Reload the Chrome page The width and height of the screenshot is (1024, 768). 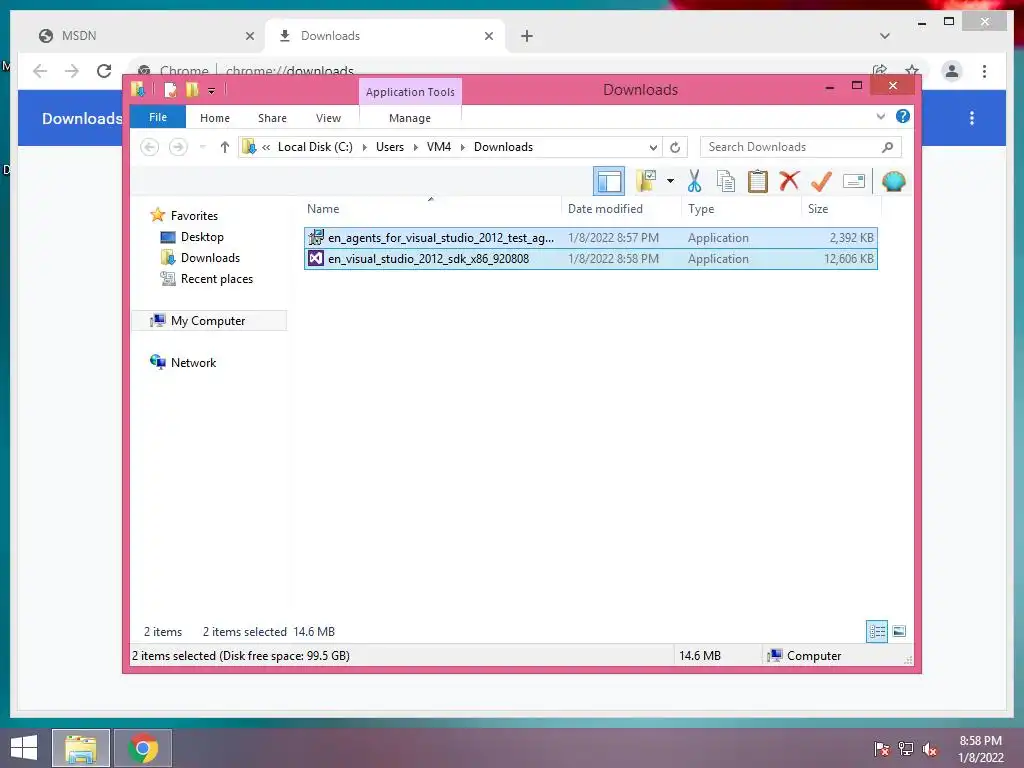[104, 71]
